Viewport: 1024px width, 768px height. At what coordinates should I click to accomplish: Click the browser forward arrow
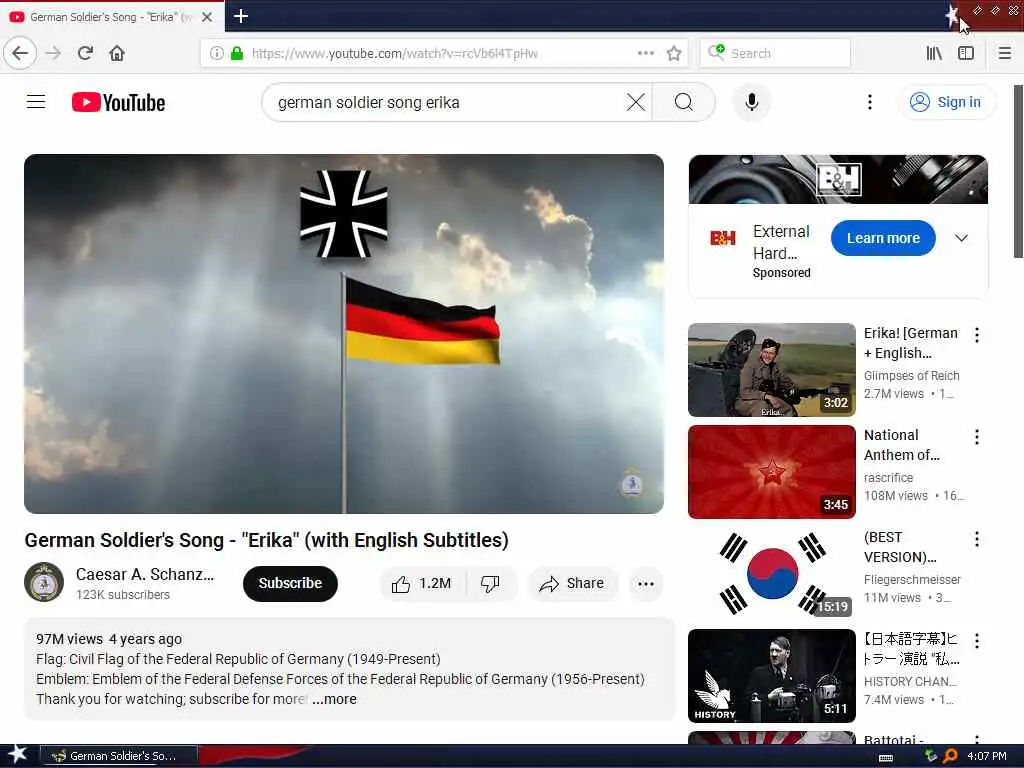[54, 53]
